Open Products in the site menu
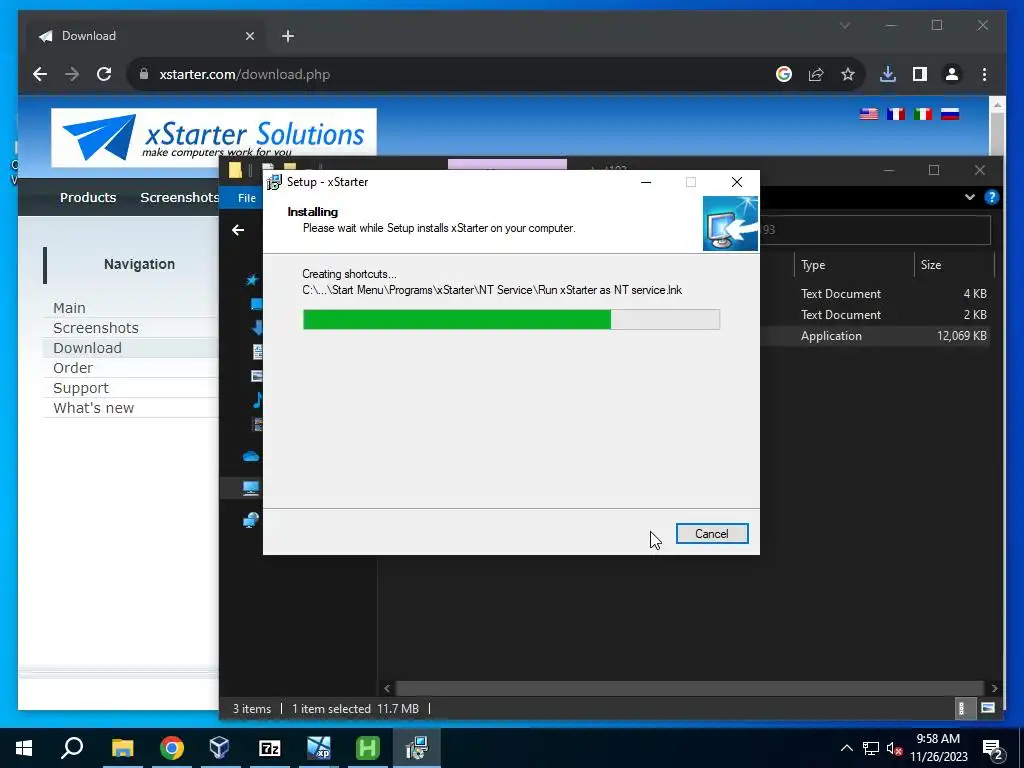 pyautogui.click(x=88, y=197)
